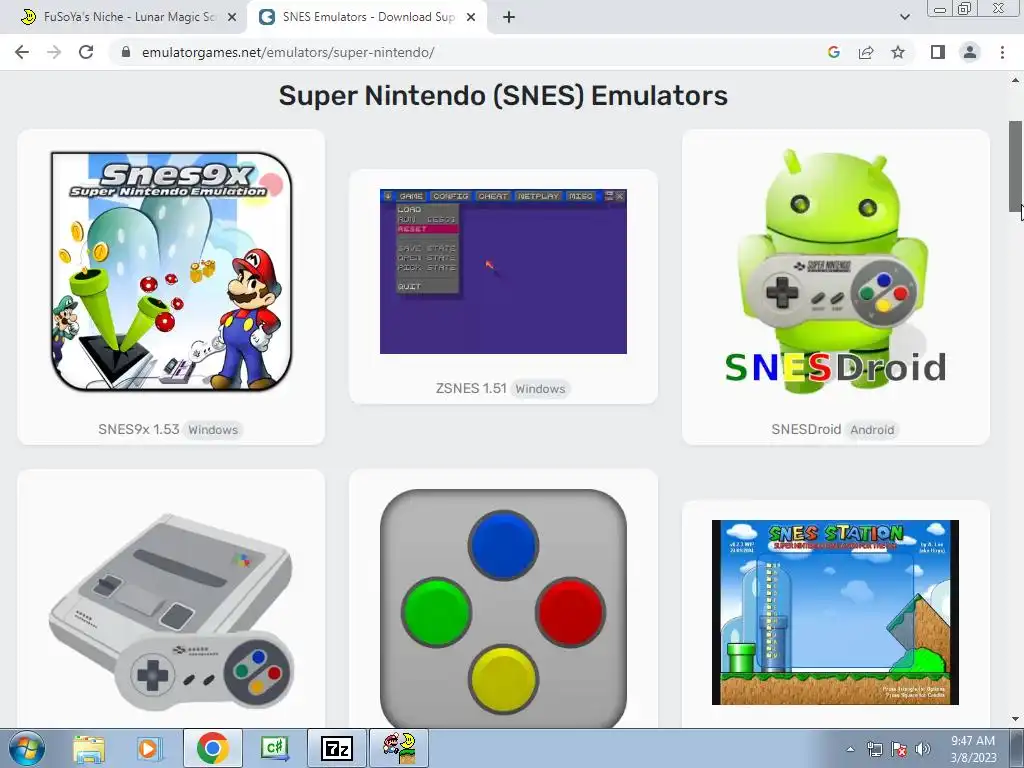Click the page vertical scrollbar thumb
Screen dimensions: 1024x768
(x=1015, y=165)
